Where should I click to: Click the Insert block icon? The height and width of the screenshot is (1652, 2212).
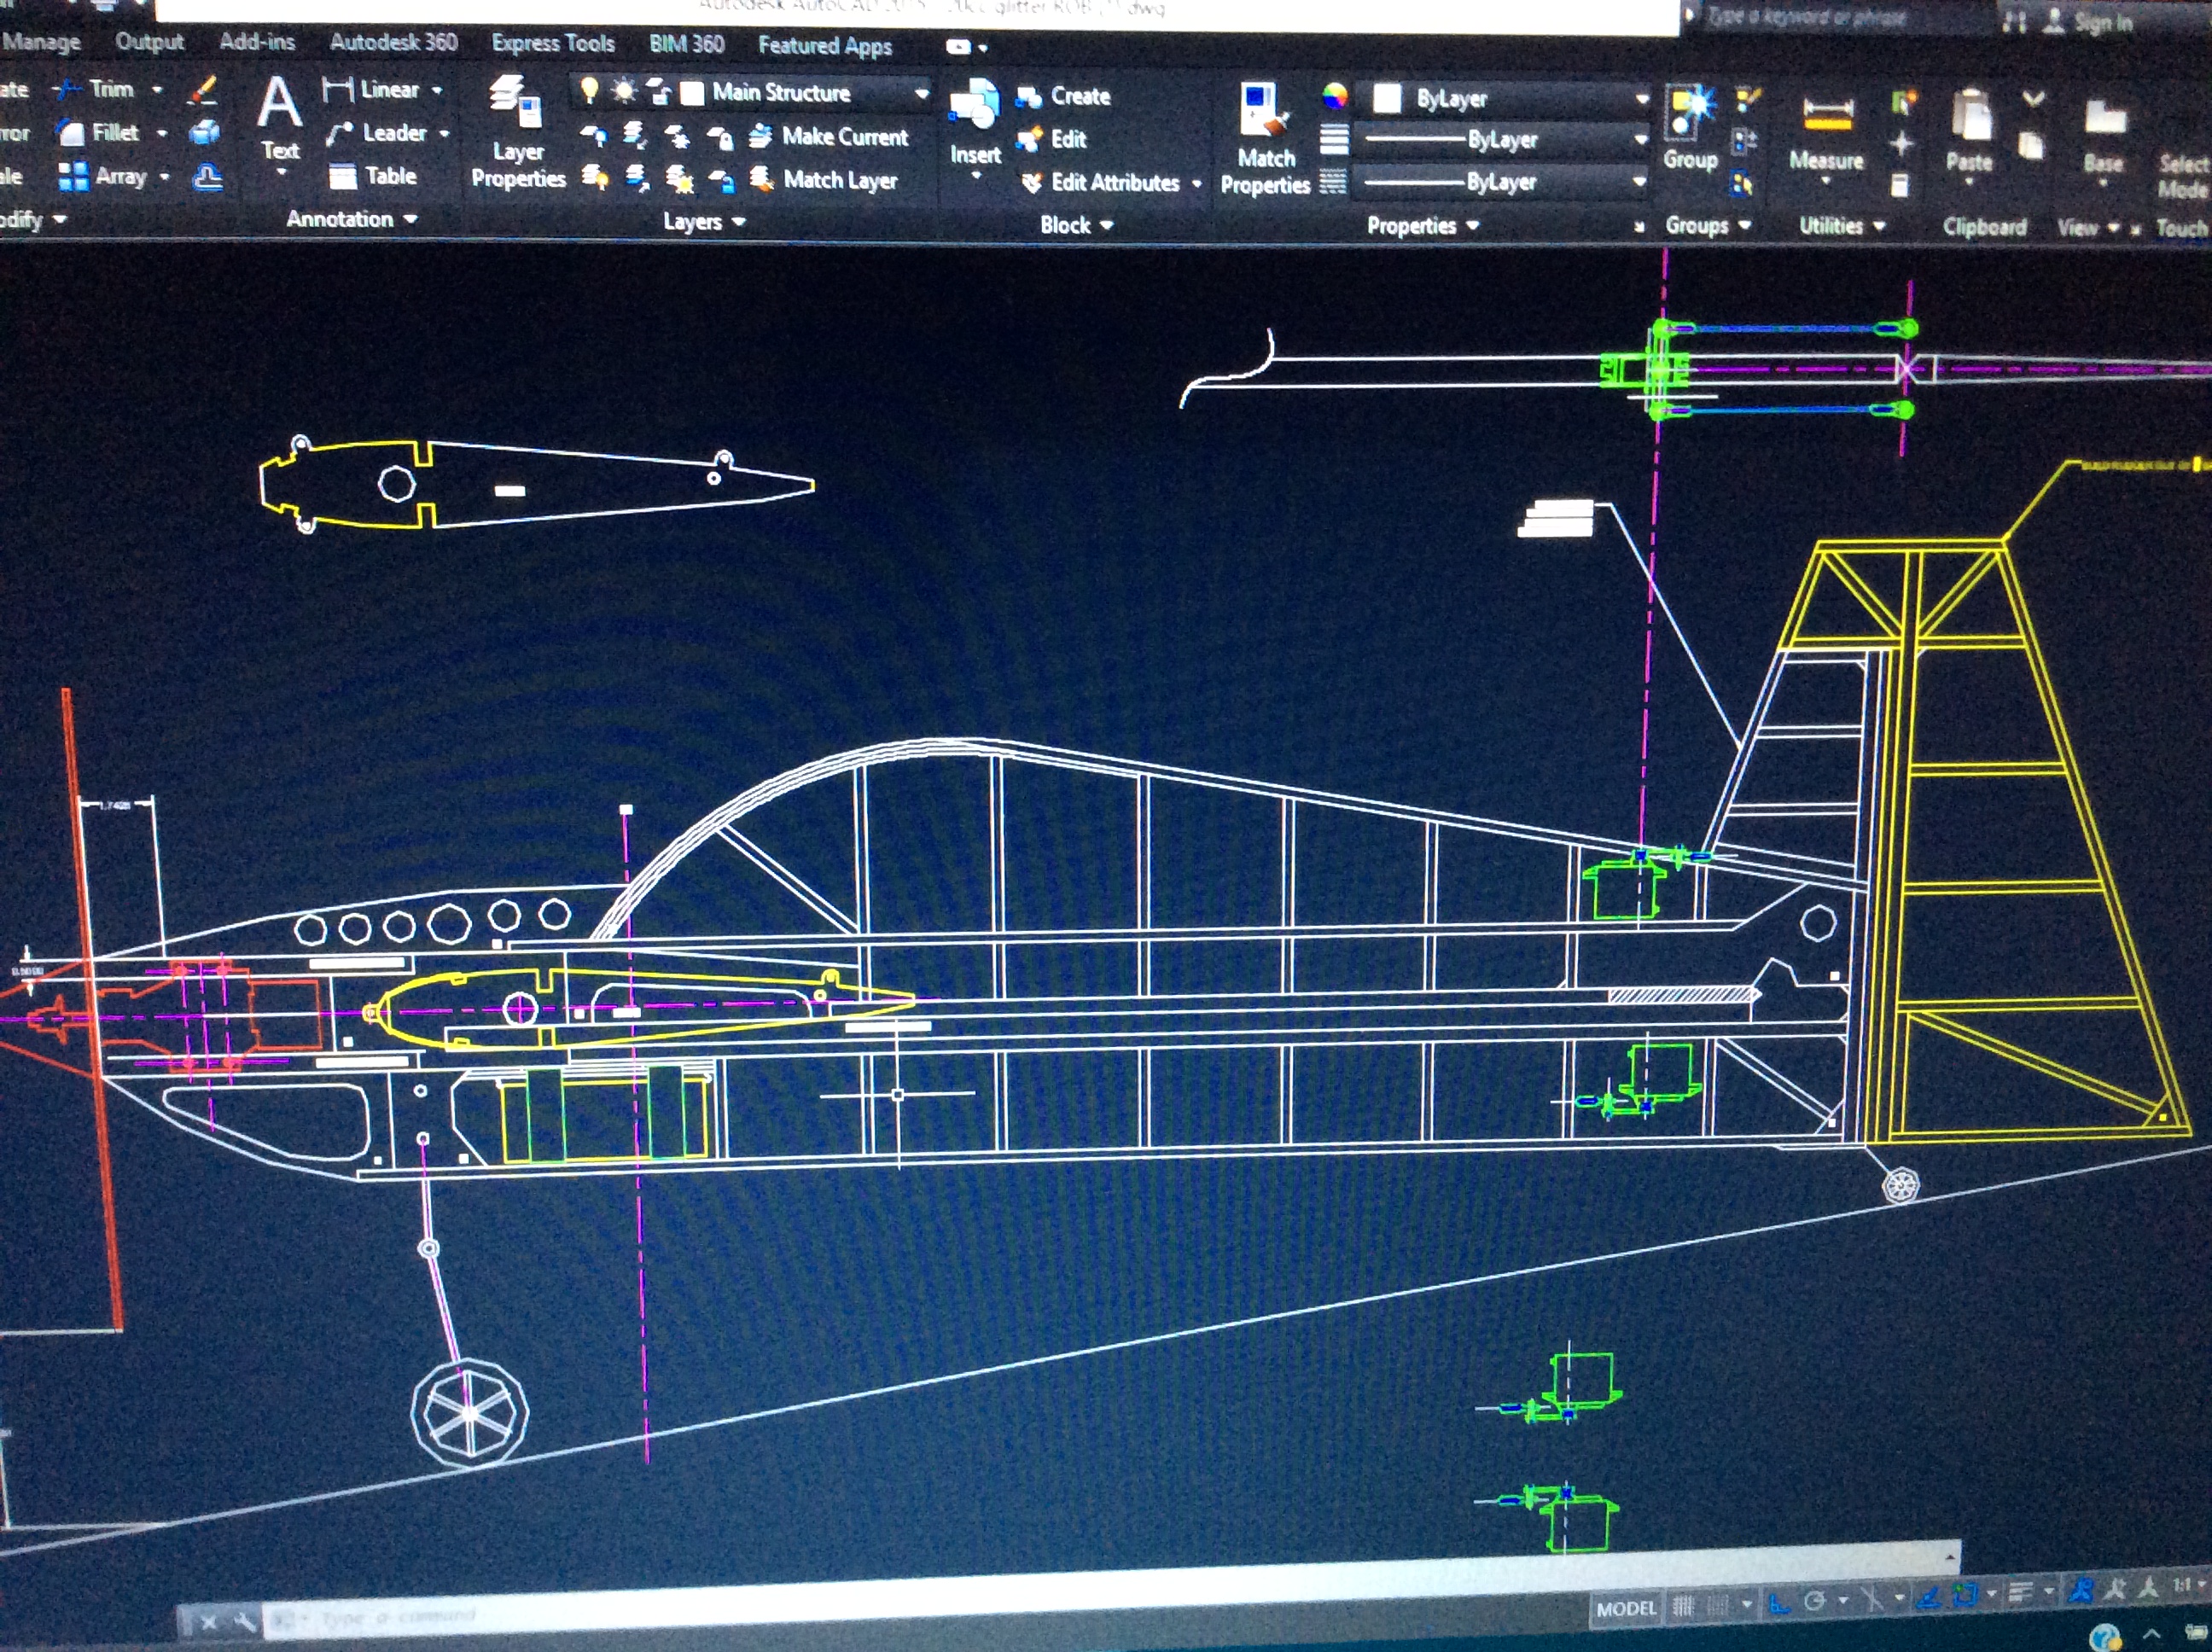(x=974, y=110)
